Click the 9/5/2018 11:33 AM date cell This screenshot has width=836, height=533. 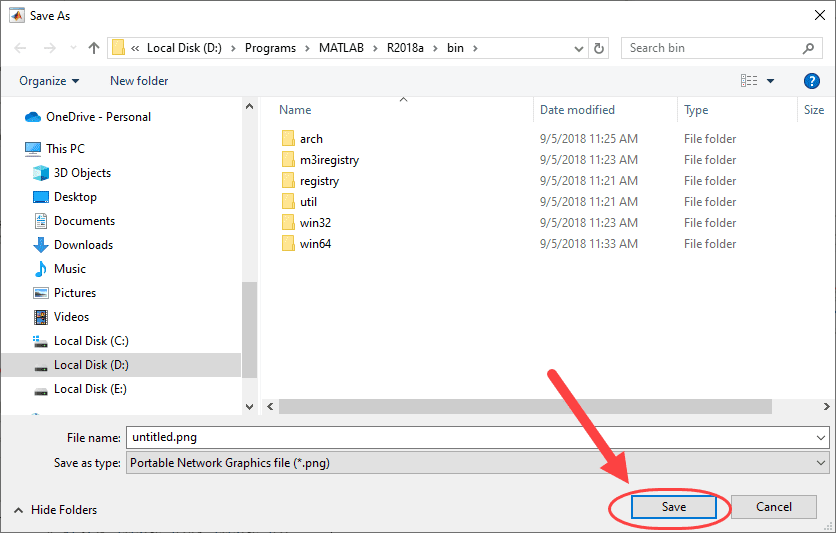589,244
